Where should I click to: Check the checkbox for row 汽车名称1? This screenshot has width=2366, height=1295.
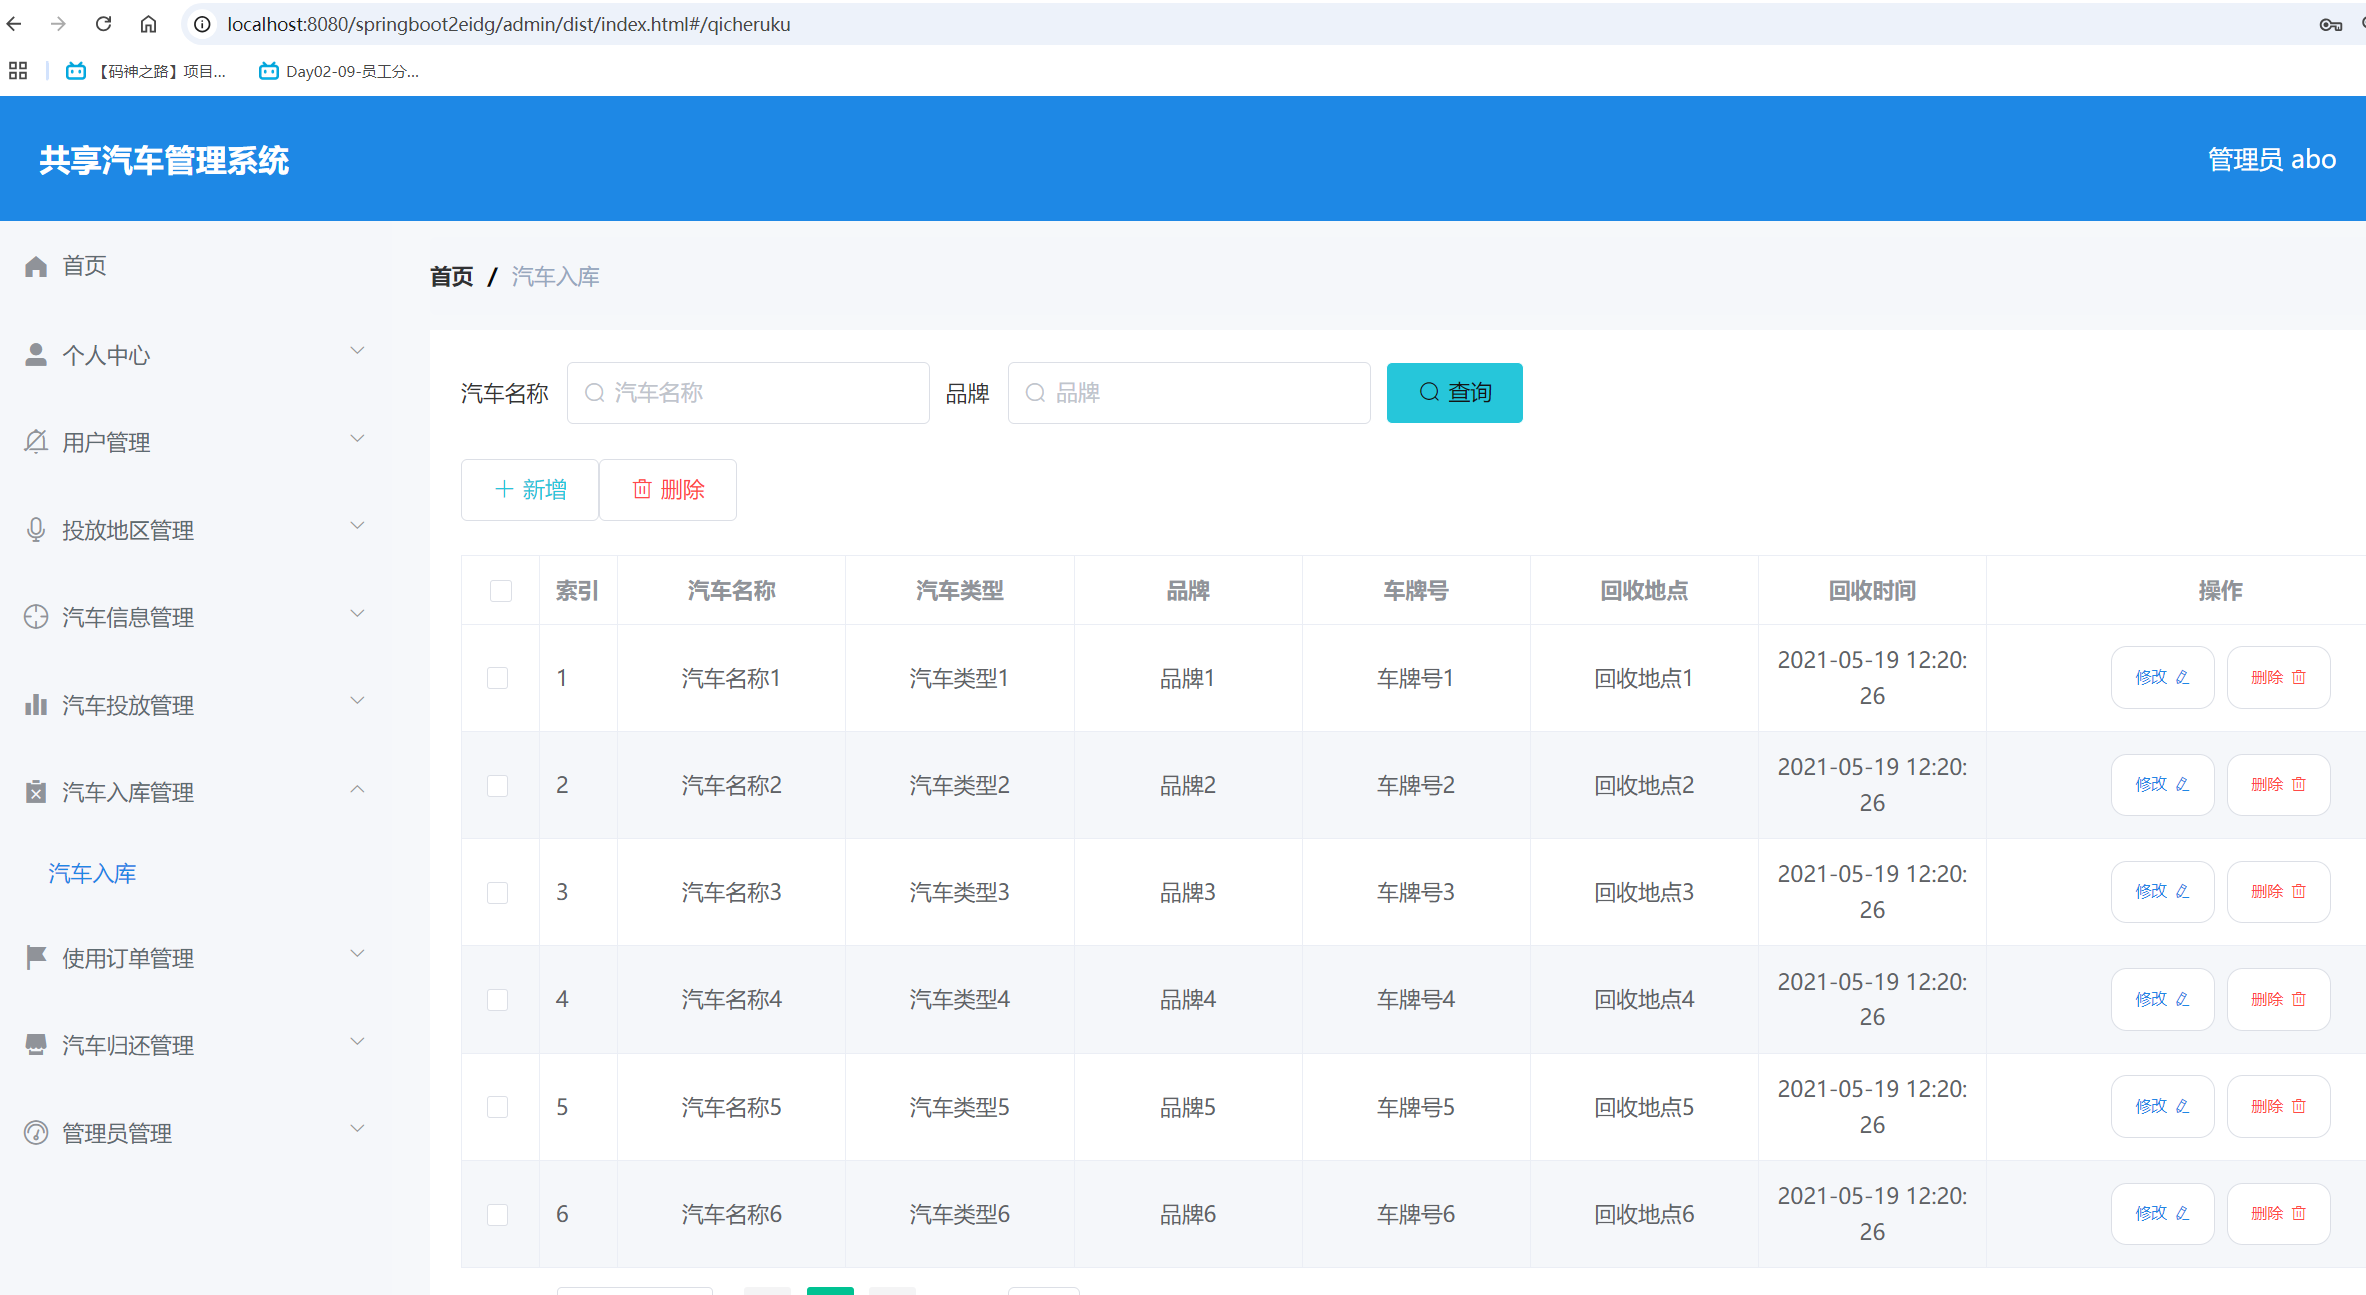click(498, 678)
